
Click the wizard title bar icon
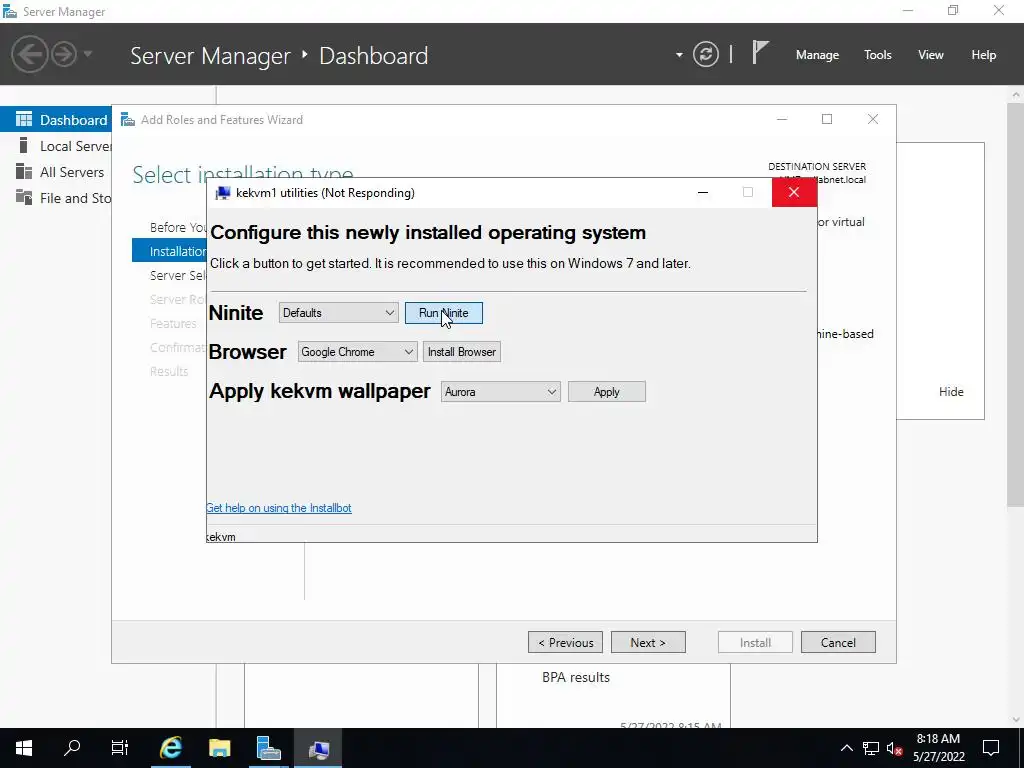(128, 120)
